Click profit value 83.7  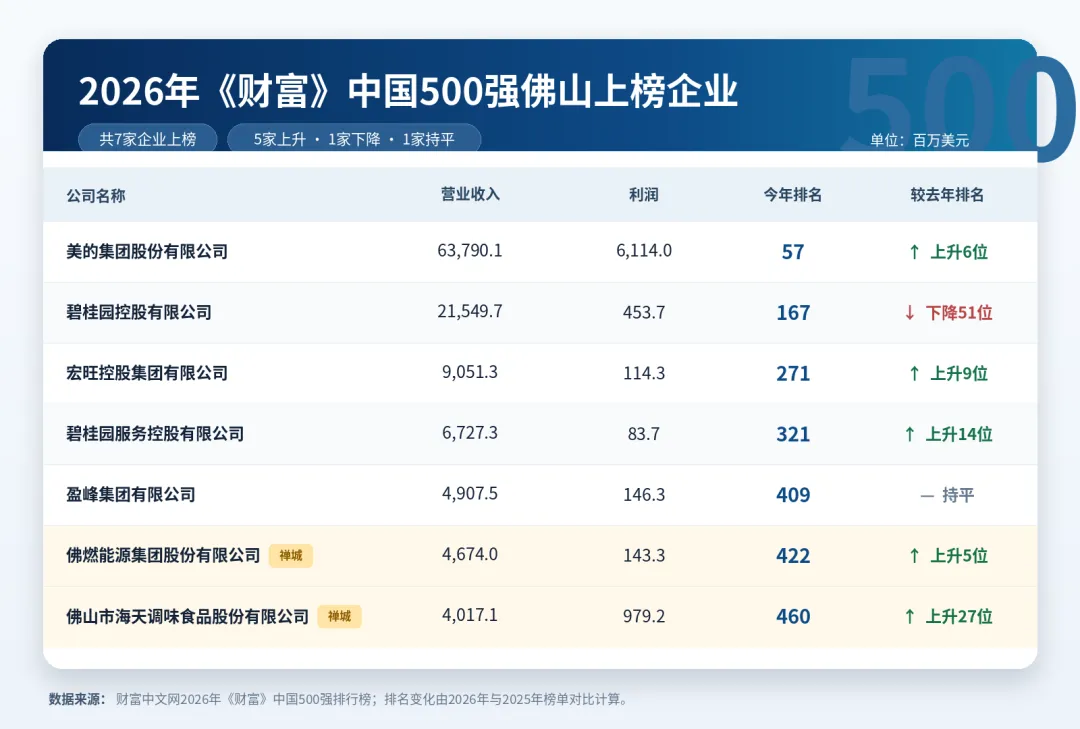(x=644, y=434)
